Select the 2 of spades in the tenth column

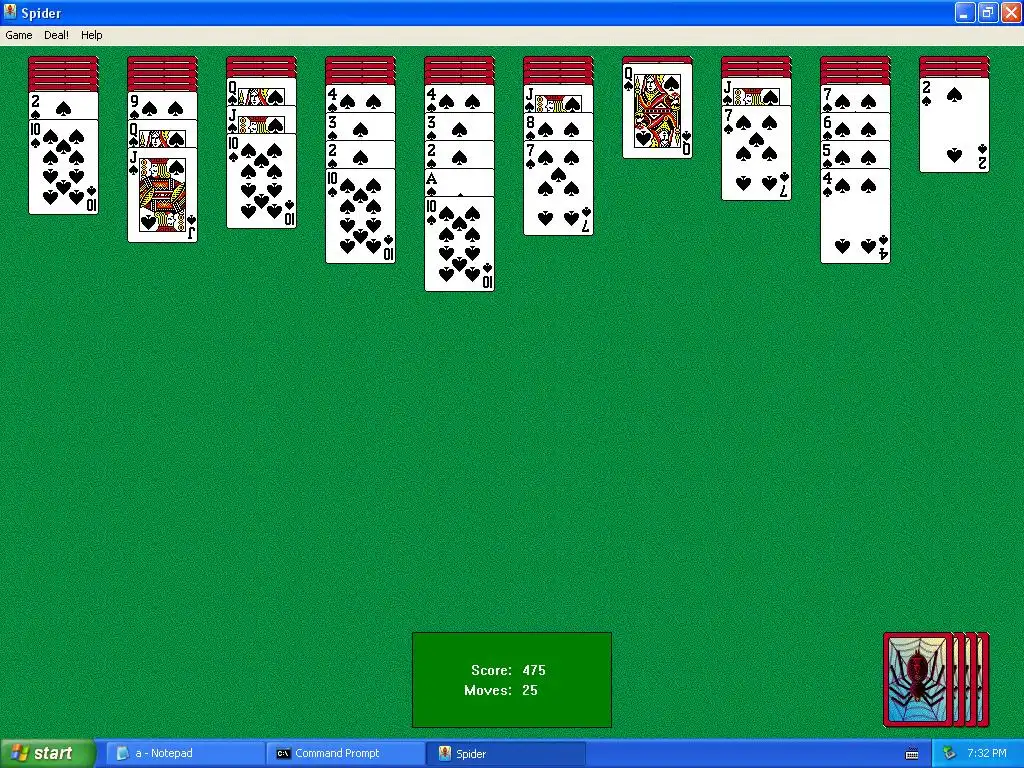[954, 124]
